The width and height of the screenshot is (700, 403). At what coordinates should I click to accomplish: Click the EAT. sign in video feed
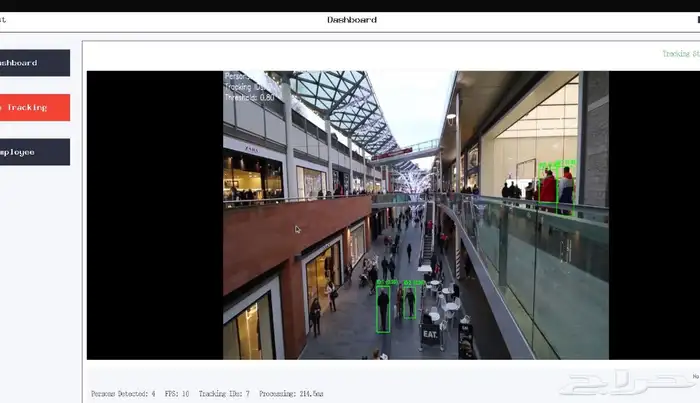click(430, 334)
